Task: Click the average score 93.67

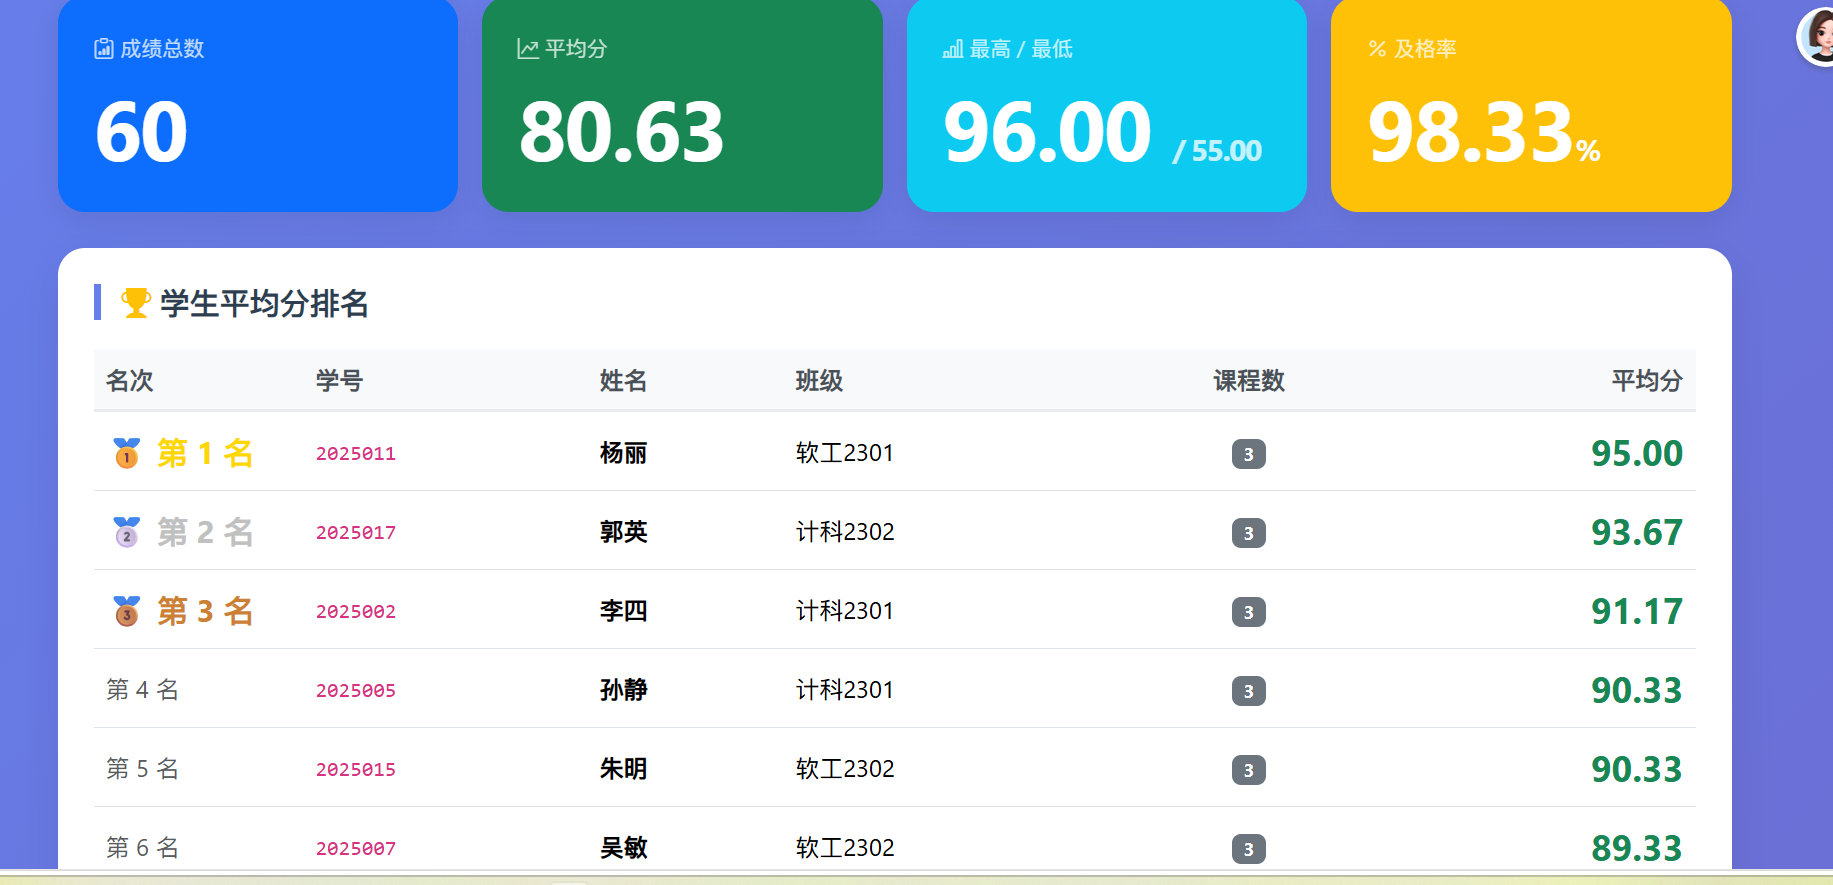Action: [1637, 532]
